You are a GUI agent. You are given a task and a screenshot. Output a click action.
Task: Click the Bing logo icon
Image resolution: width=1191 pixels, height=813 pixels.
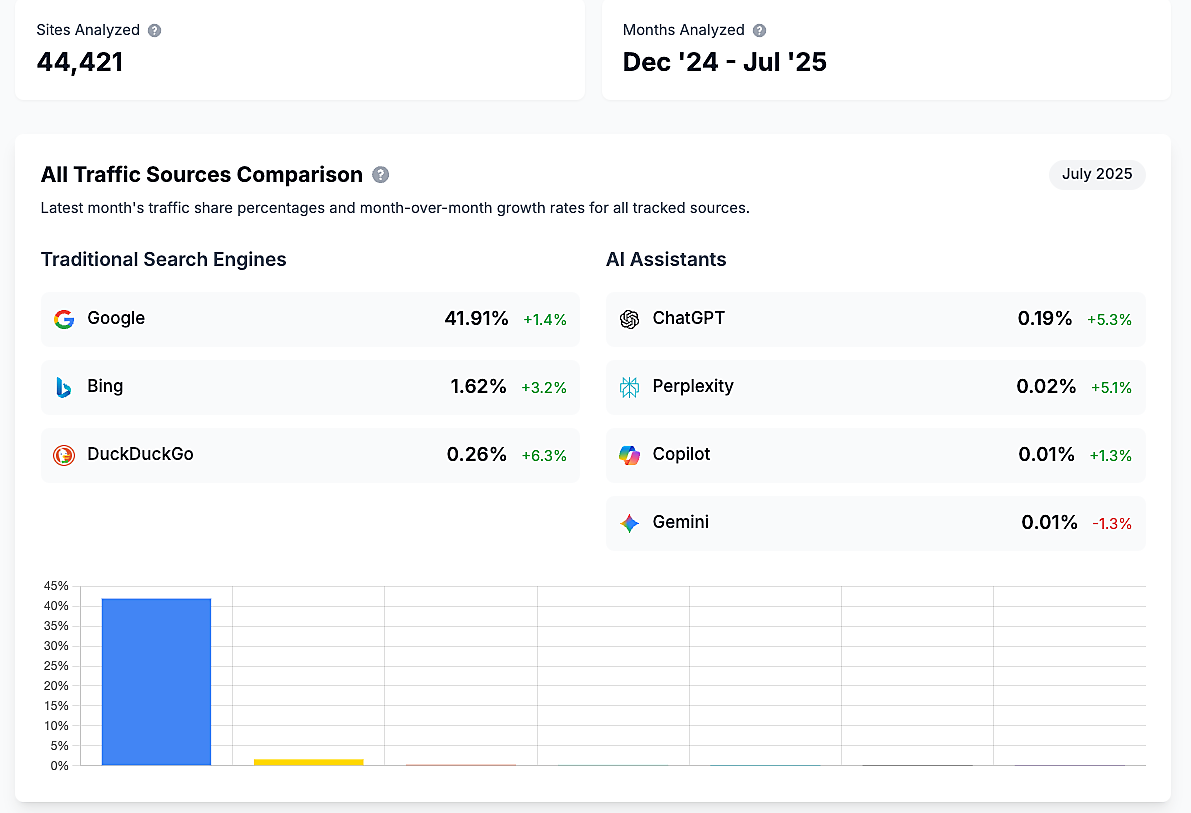coord(64,387)
